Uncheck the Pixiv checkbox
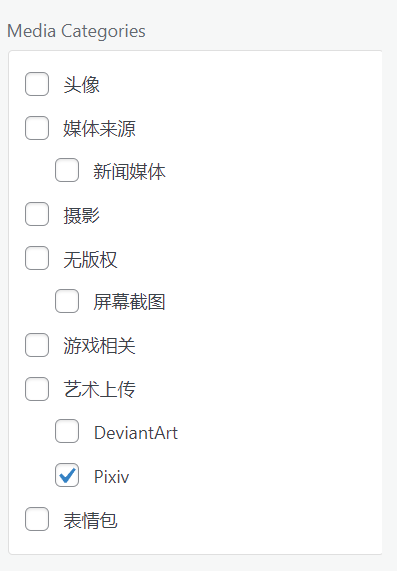 click(x=67, y=475)
